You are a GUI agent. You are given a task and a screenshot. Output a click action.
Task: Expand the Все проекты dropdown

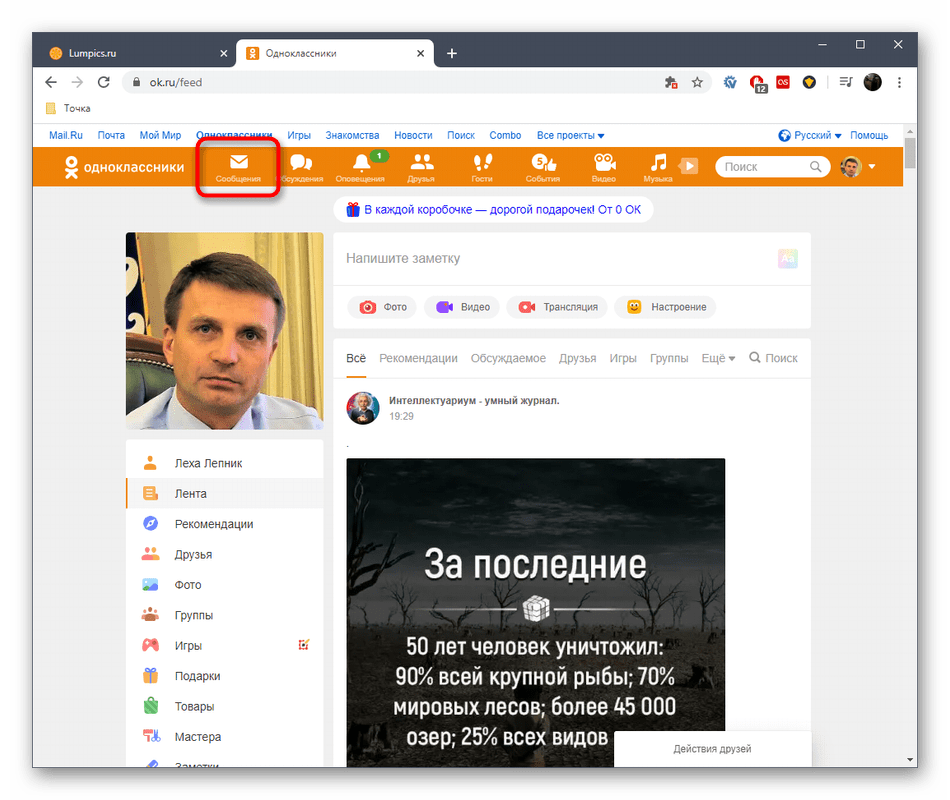coord(570,135)
